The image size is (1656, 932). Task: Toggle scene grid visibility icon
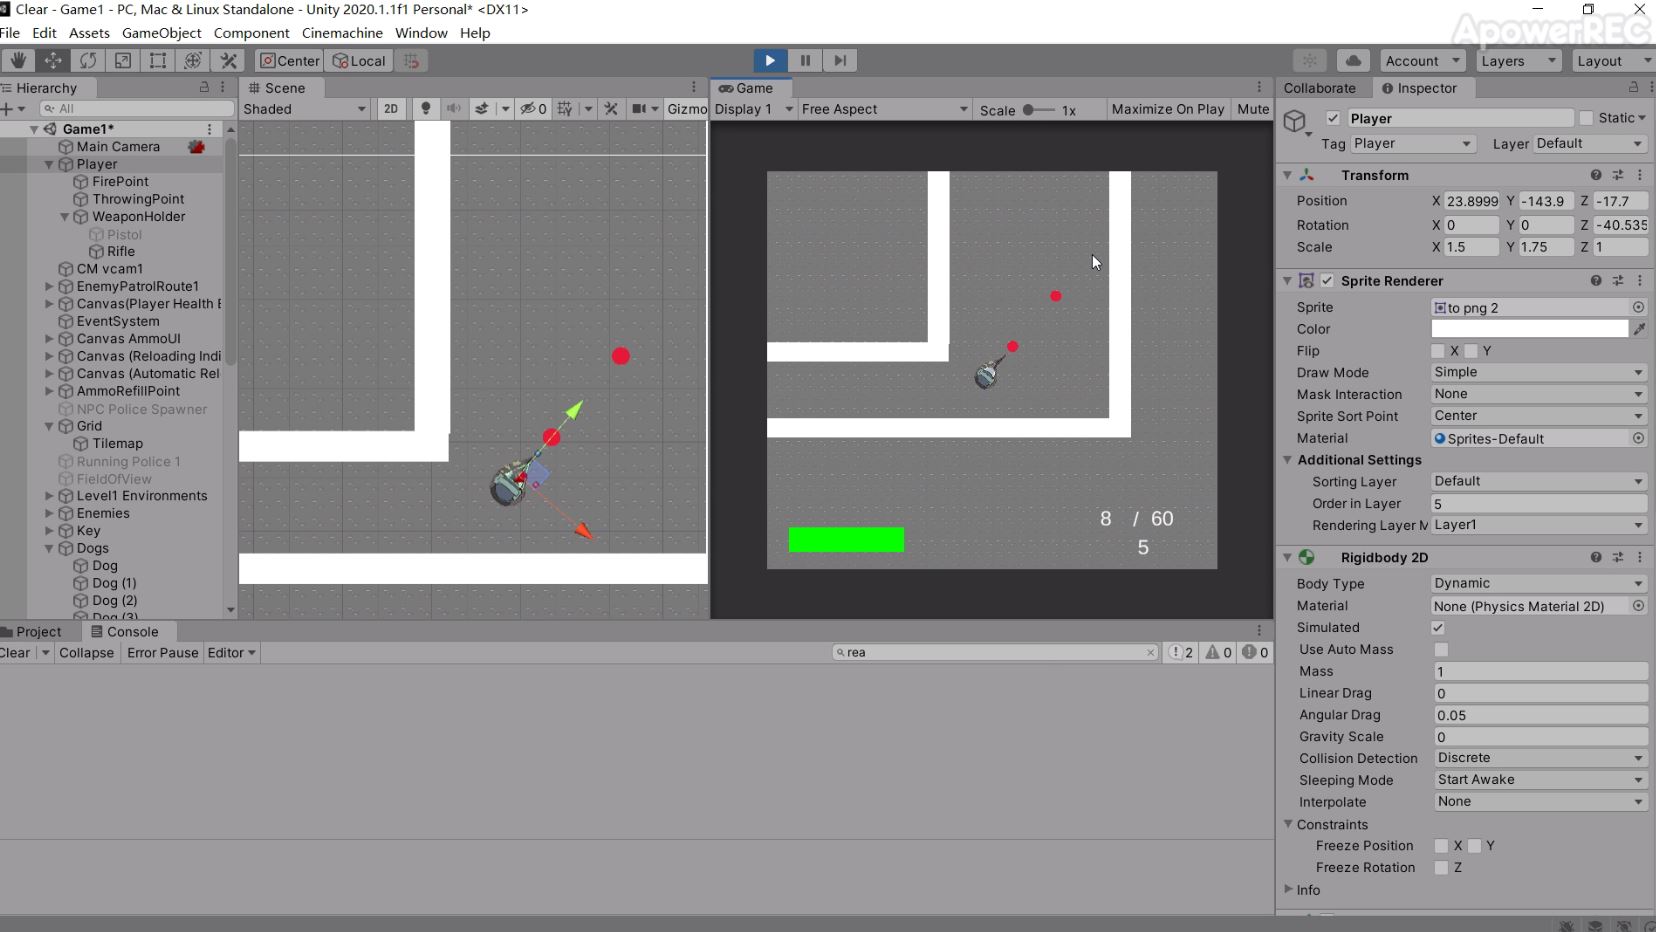565,109
